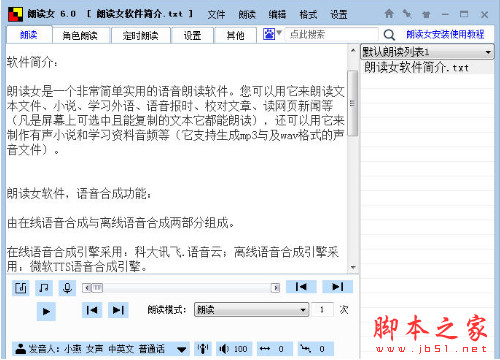Click the progress slider's left arrow

(87, 288)
